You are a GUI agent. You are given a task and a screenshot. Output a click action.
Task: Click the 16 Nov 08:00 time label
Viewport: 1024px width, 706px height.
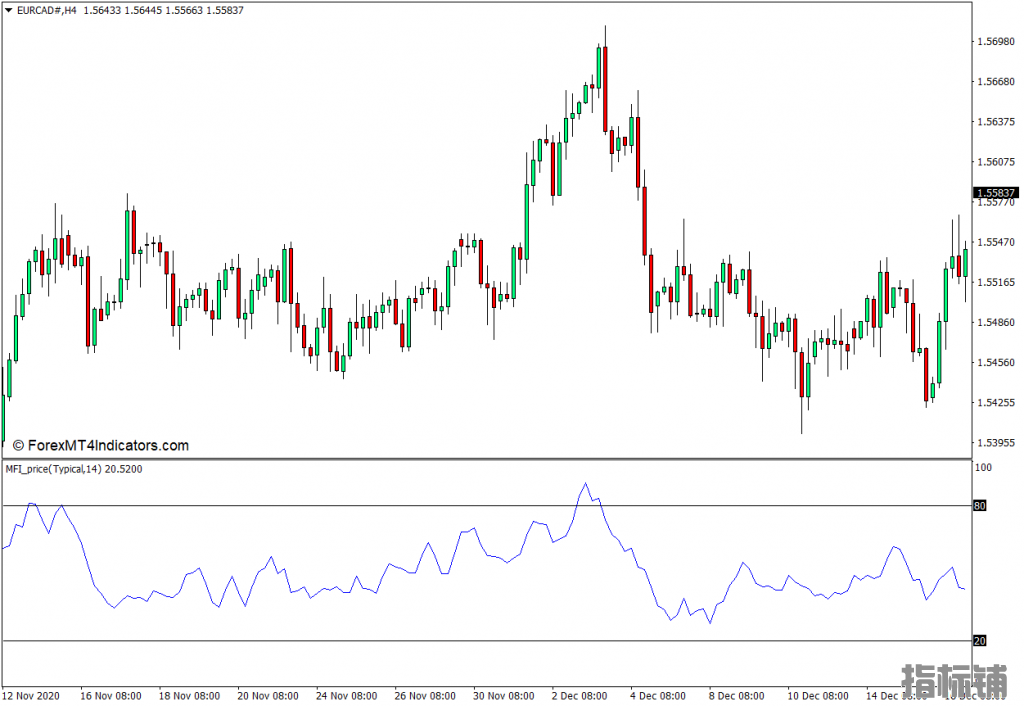[x=111, y=696]
